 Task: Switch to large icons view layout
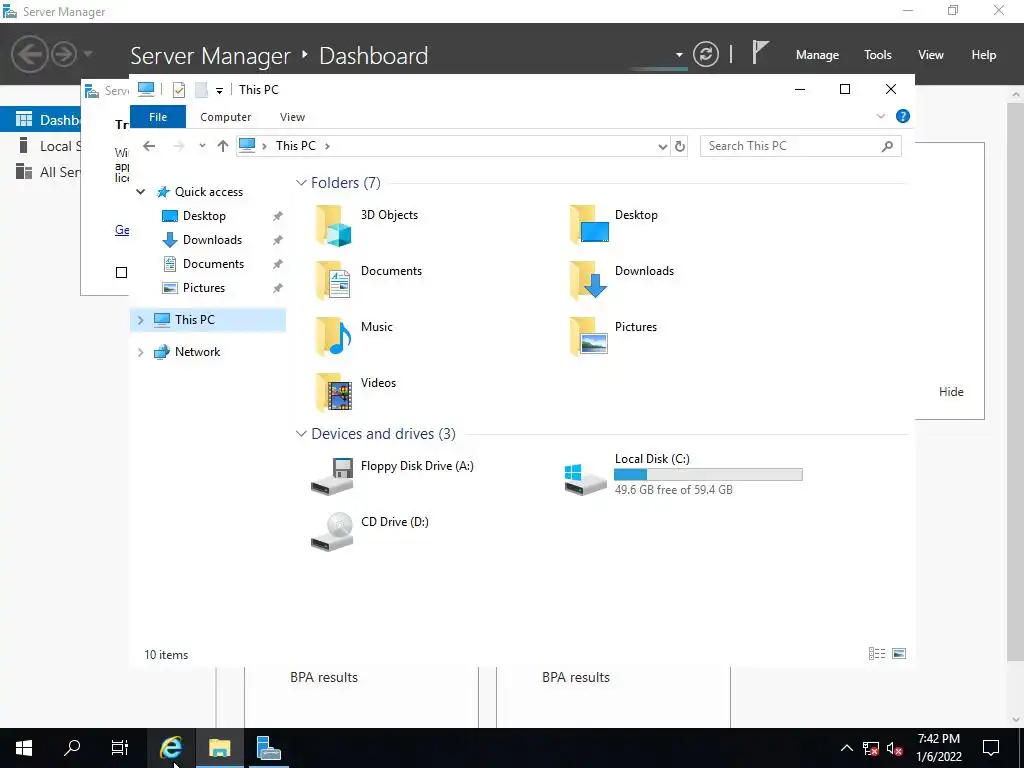point(899,654)
